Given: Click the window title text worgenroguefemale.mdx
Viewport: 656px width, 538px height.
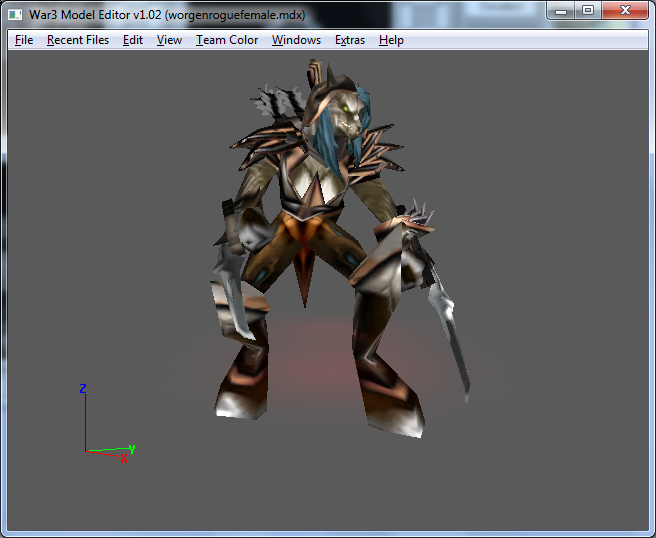Looking at the screenshot, I should pos(235,15).
